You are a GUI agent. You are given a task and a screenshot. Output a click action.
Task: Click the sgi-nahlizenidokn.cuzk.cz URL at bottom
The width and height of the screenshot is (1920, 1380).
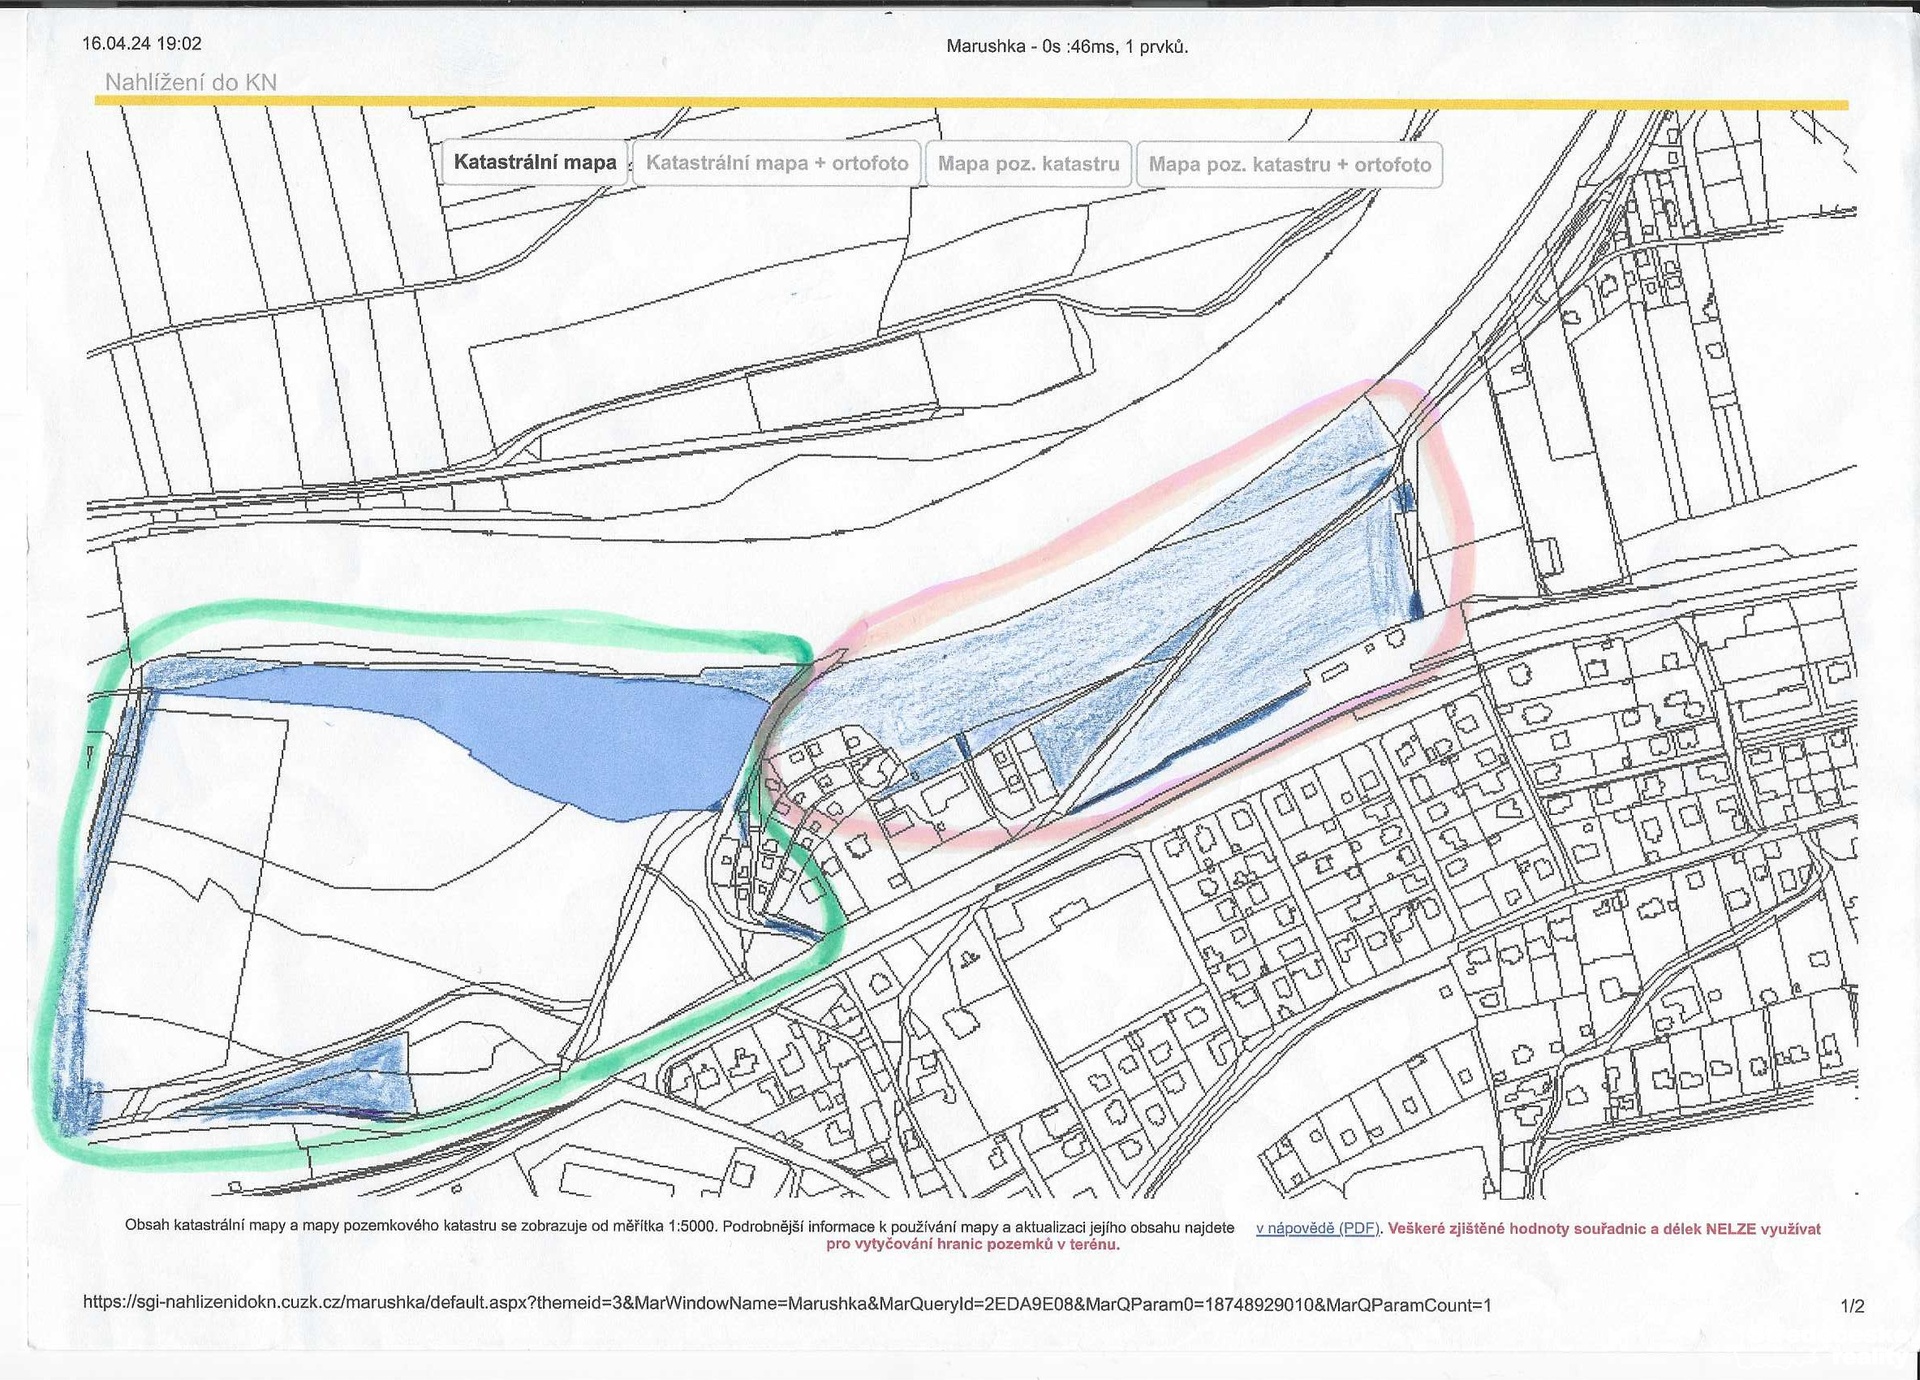[x=786, y=1303]
